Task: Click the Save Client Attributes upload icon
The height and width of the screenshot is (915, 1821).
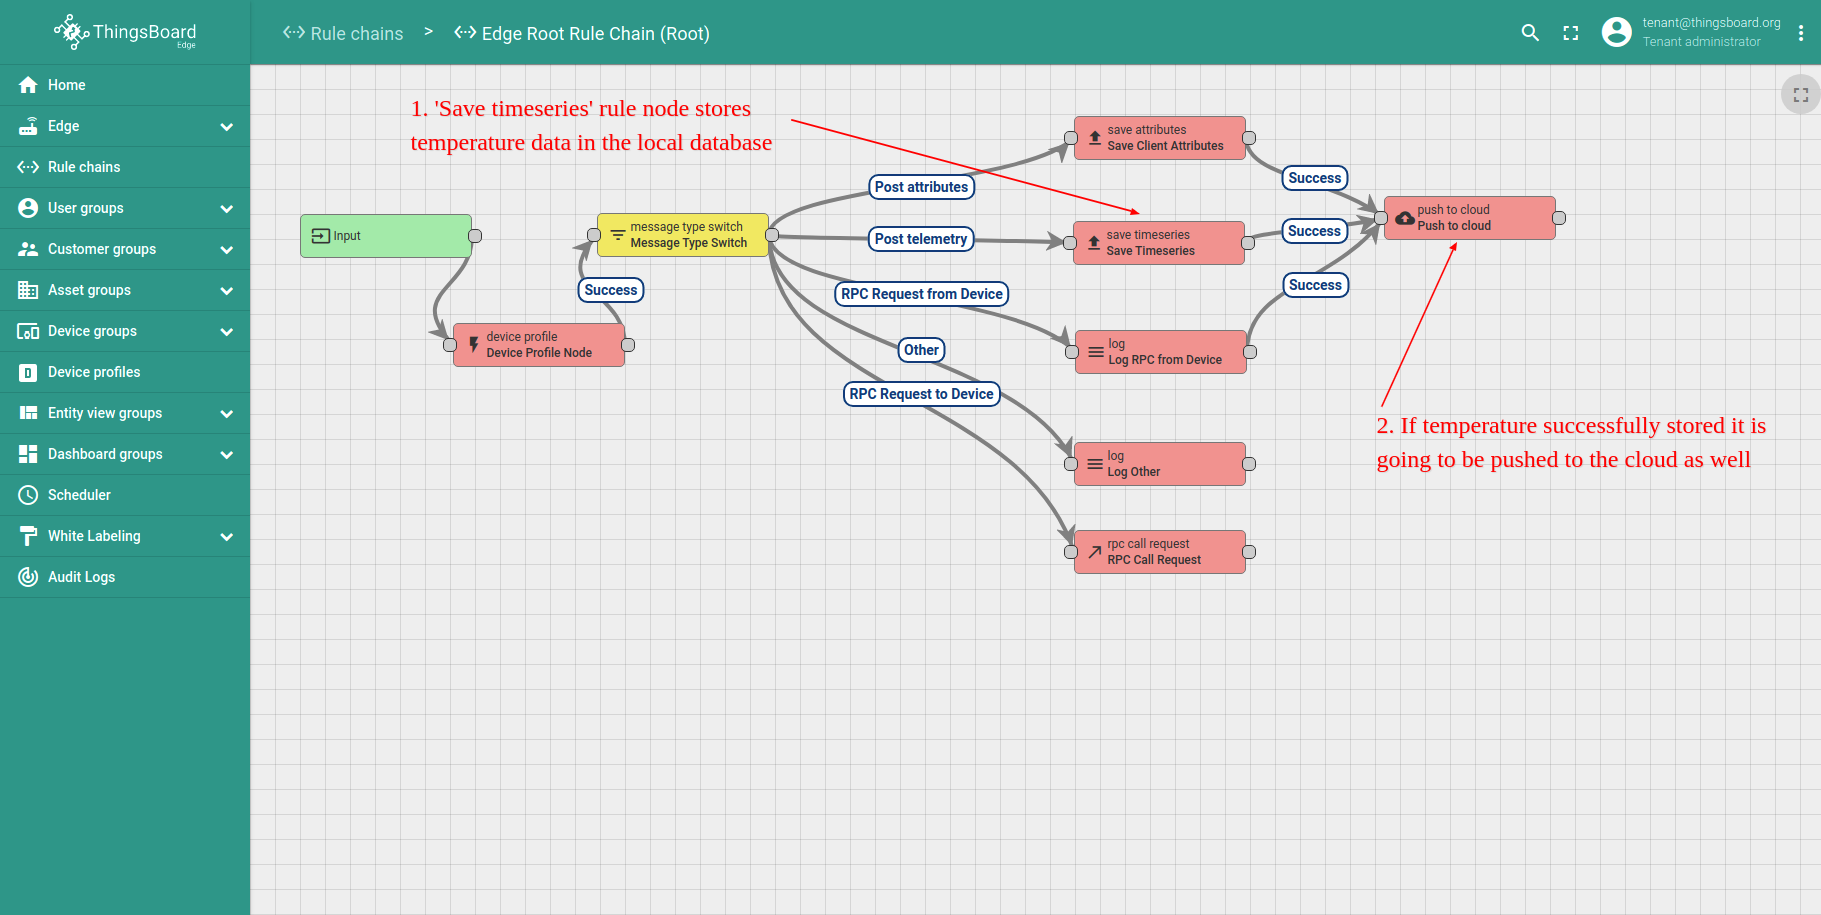Action: coord(1095,138)
